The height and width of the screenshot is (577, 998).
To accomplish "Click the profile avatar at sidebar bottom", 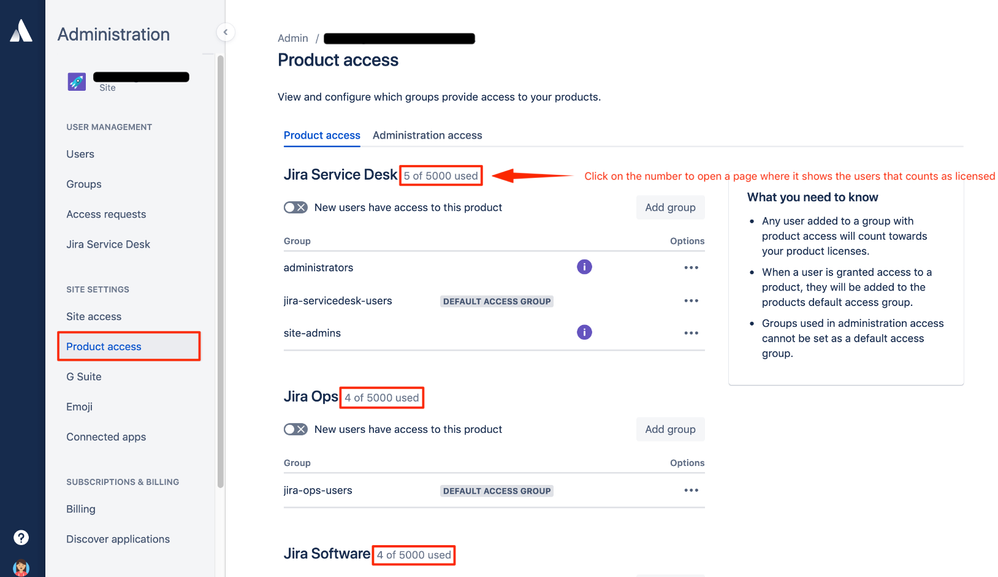I will tap(22, 566).
